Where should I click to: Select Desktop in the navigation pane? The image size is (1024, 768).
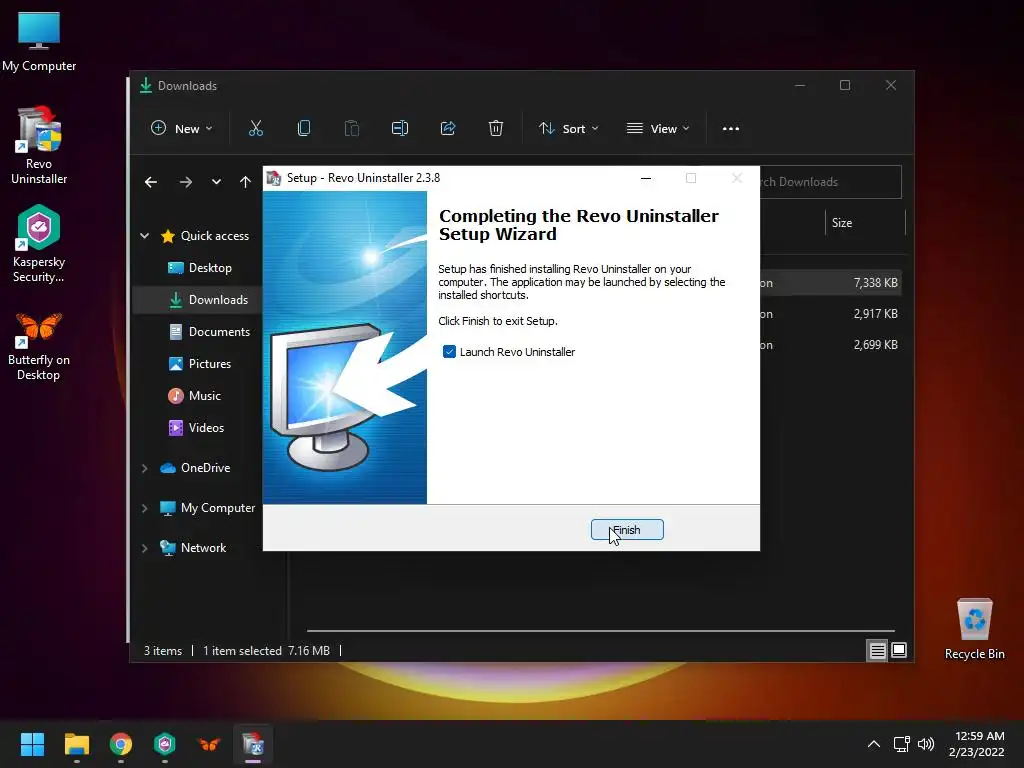click(x=210, y=268)
